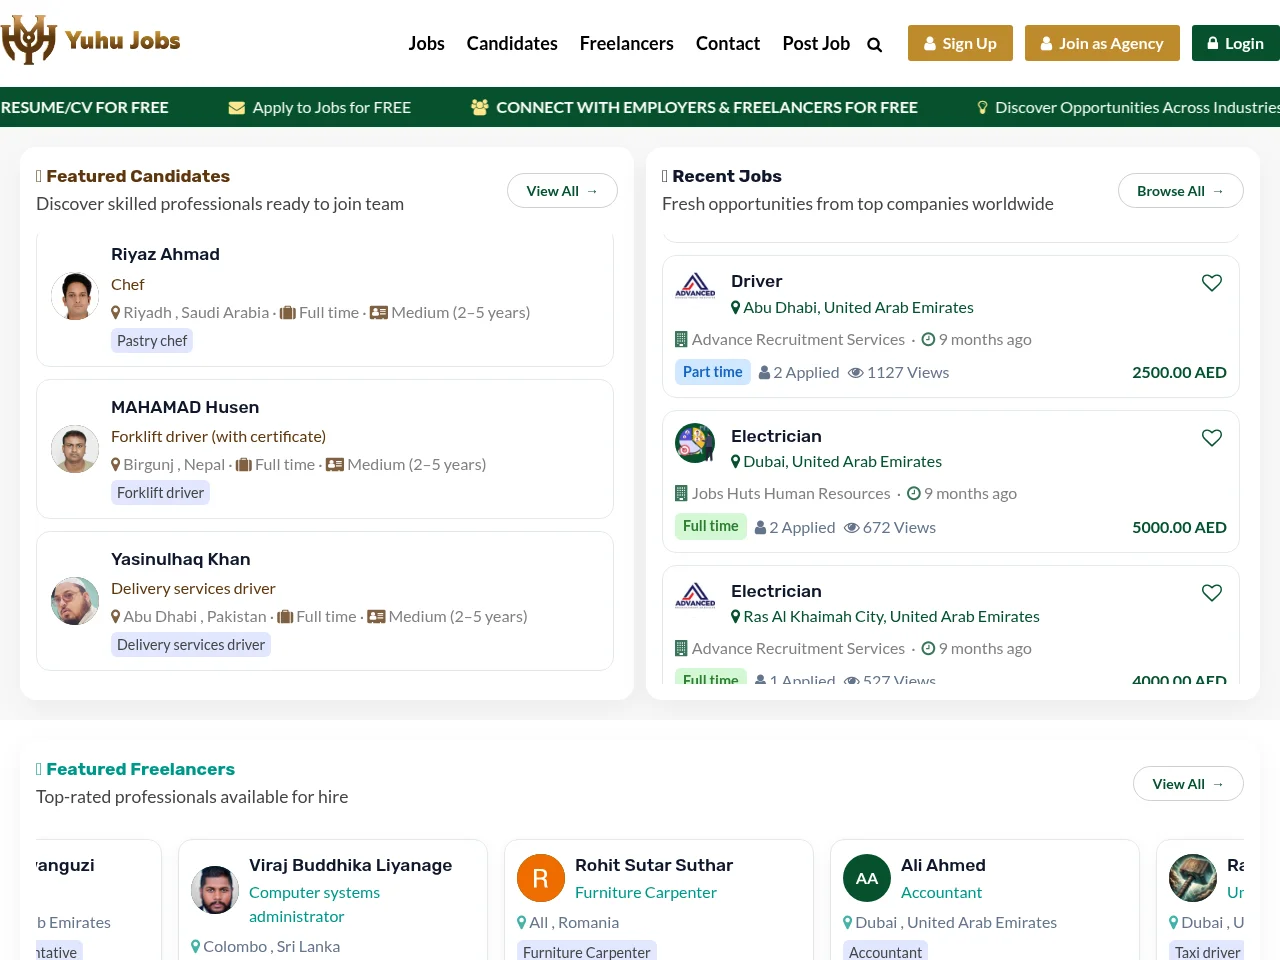Favorite the Ras Al Khaimah Electrician heart
This screenshot has width=1280, height=960.
[x=1212, y=593]
